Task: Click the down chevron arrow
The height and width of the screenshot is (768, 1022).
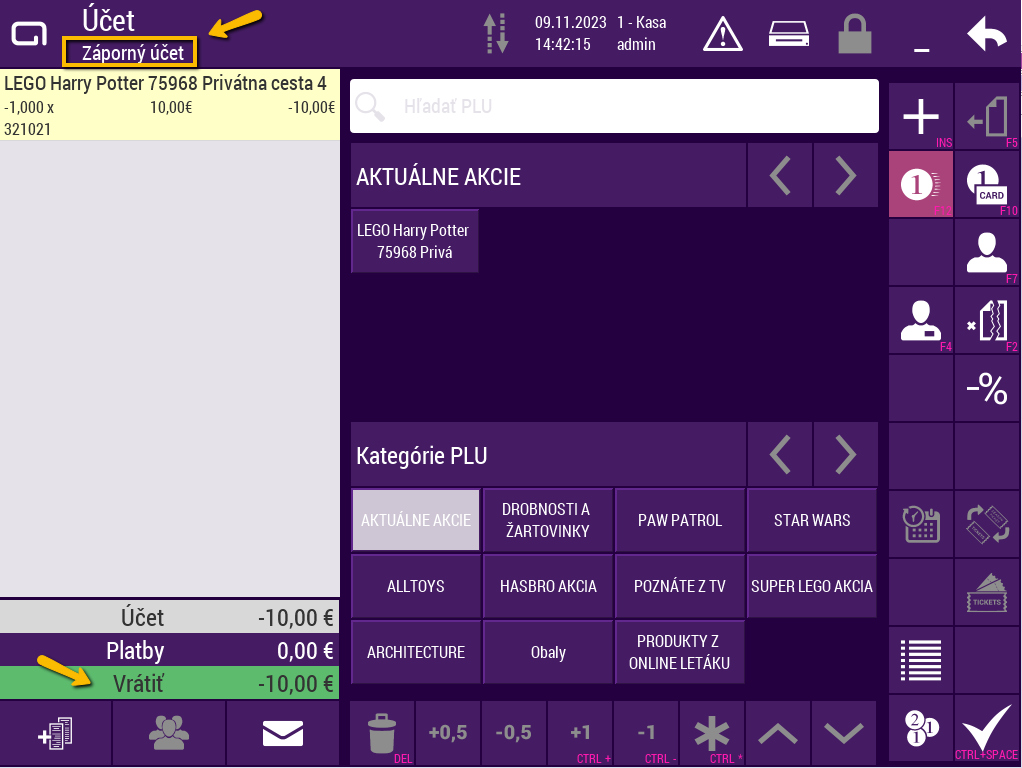Action: point(844,733)
